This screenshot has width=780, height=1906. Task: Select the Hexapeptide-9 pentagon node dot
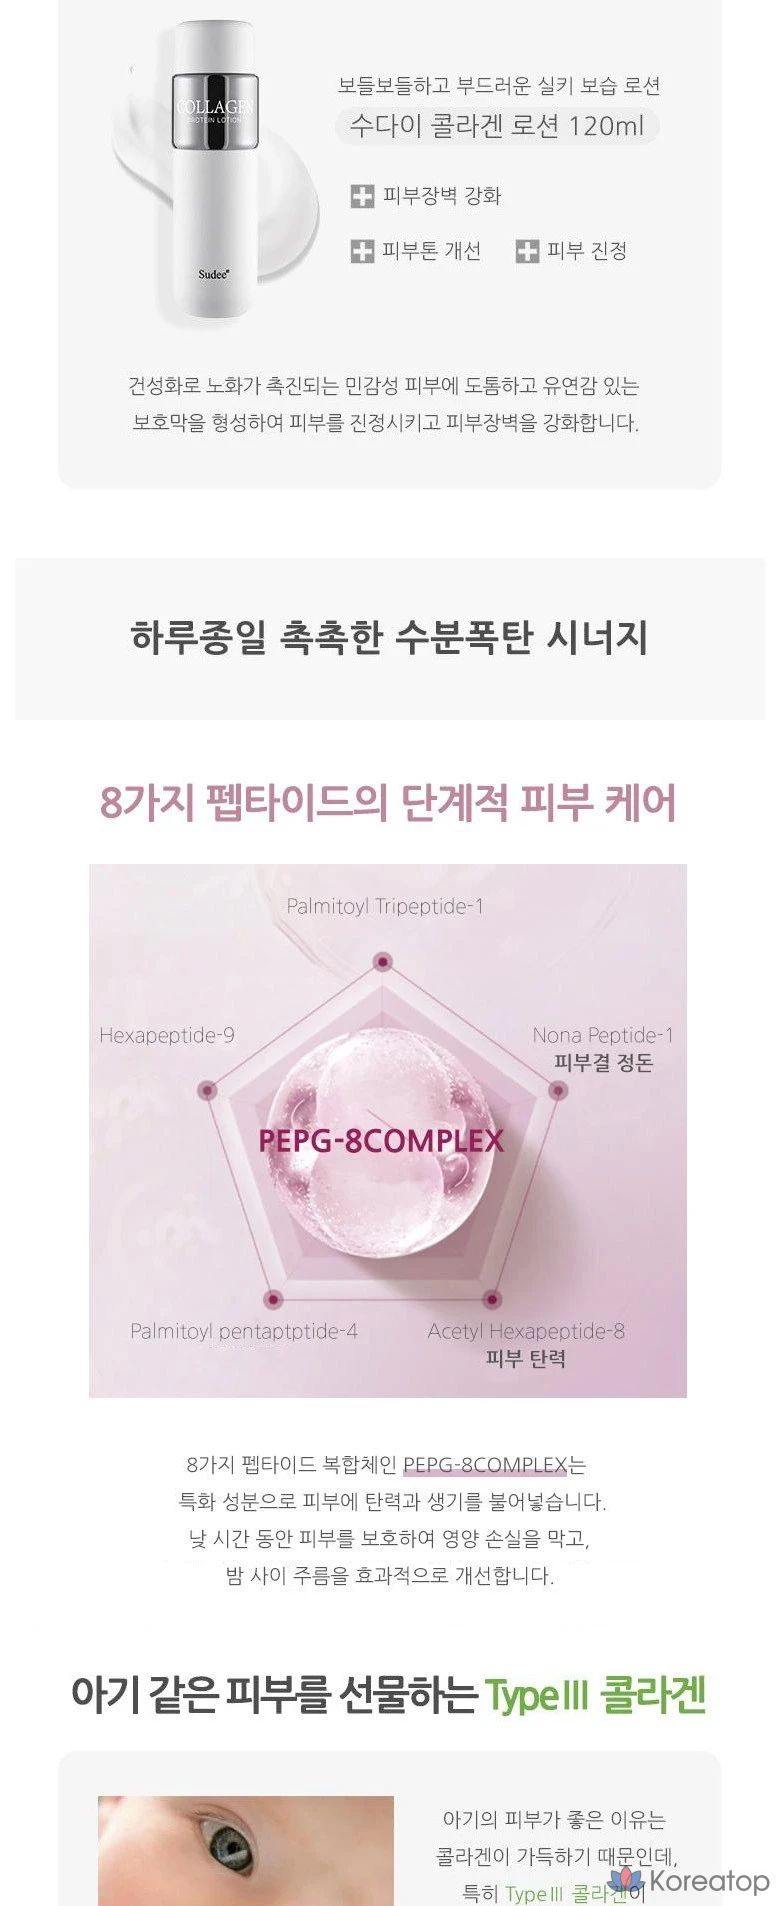207,1089
